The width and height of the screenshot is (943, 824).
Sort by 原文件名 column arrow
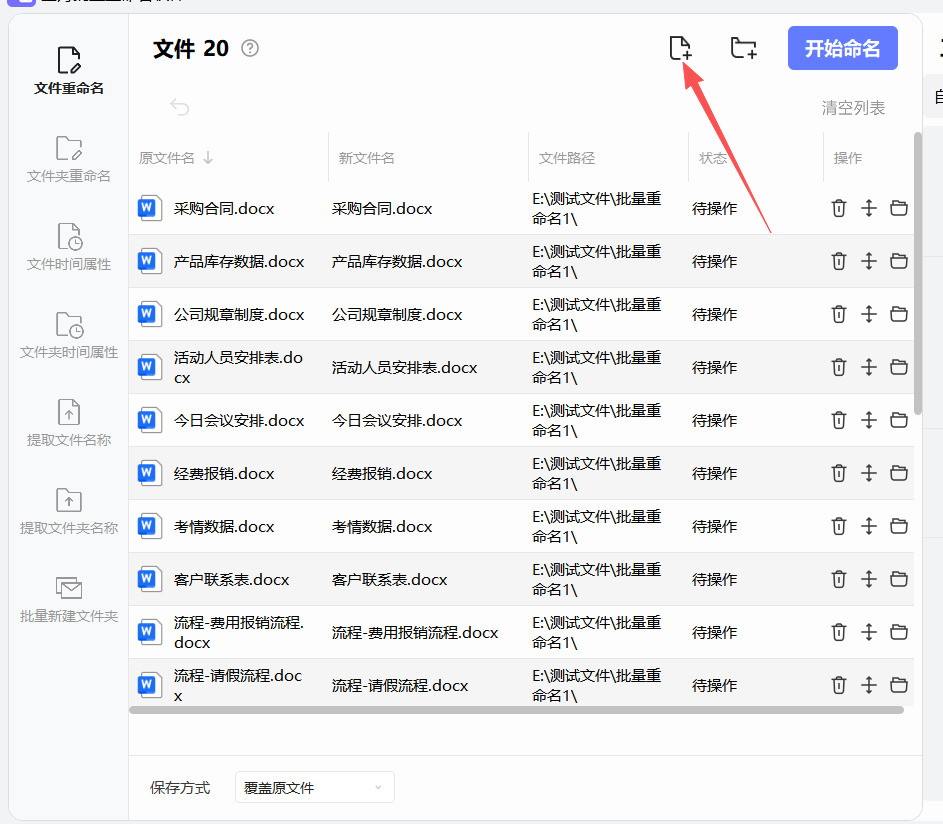[208, 158]
